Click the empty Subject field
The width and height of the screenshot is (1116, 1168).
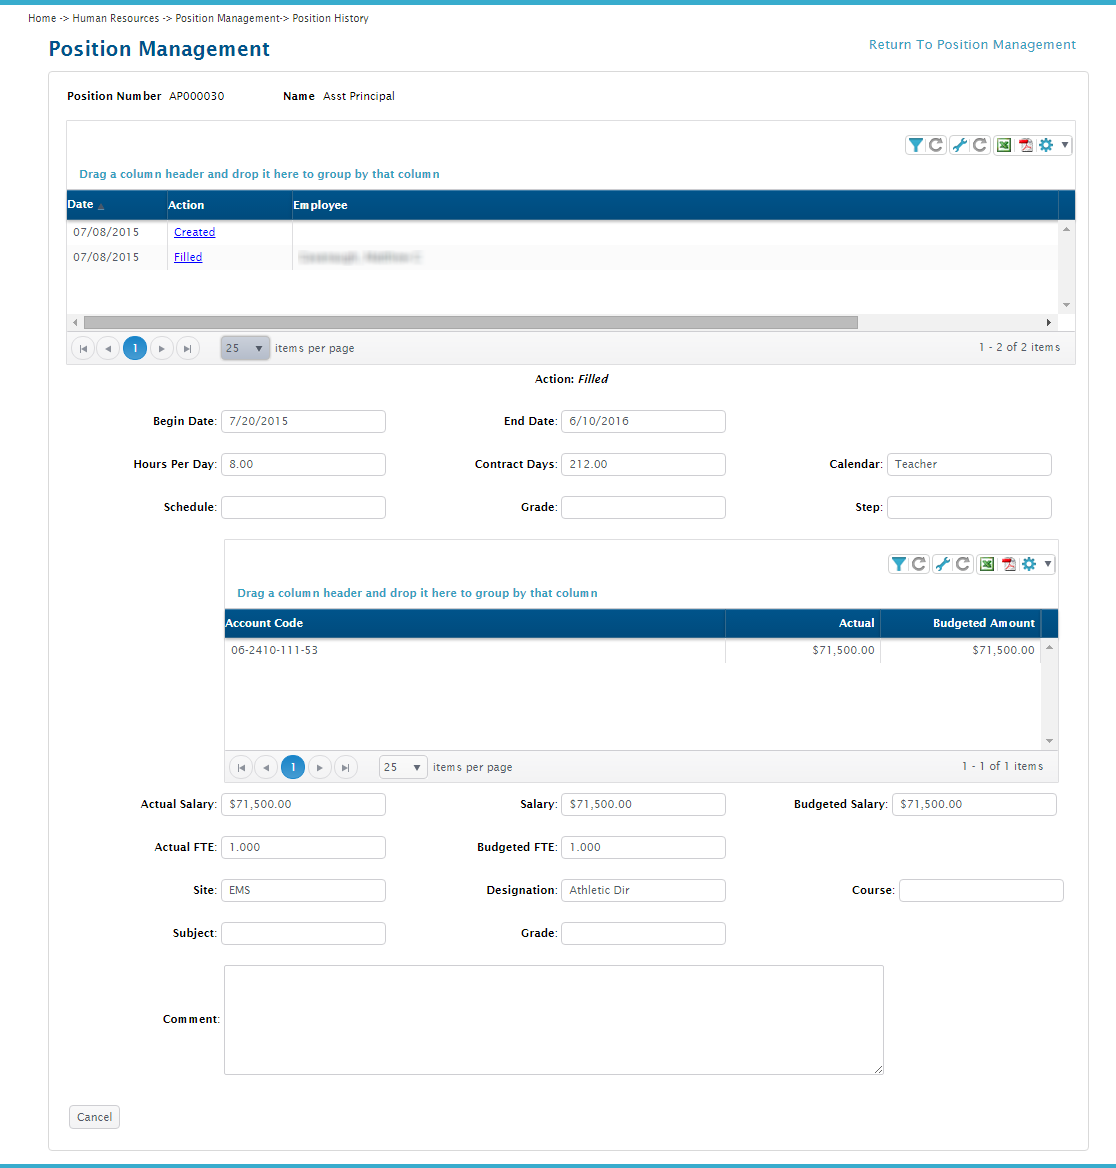pos(303,934)
